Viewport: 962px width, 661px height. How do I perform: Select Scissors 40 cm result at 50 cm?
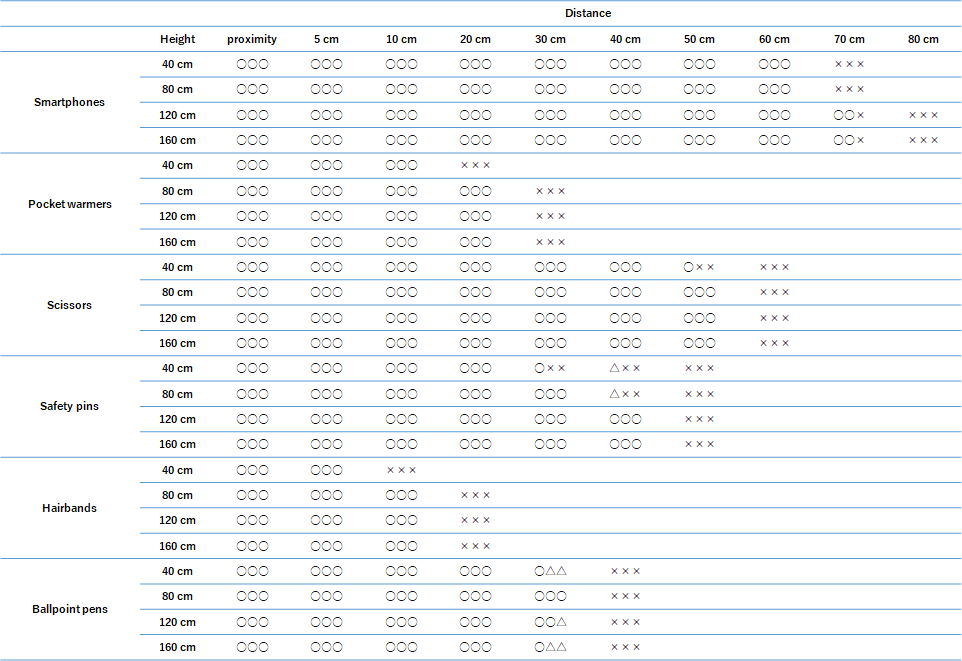pyautogui.click(x=699, y=267)
